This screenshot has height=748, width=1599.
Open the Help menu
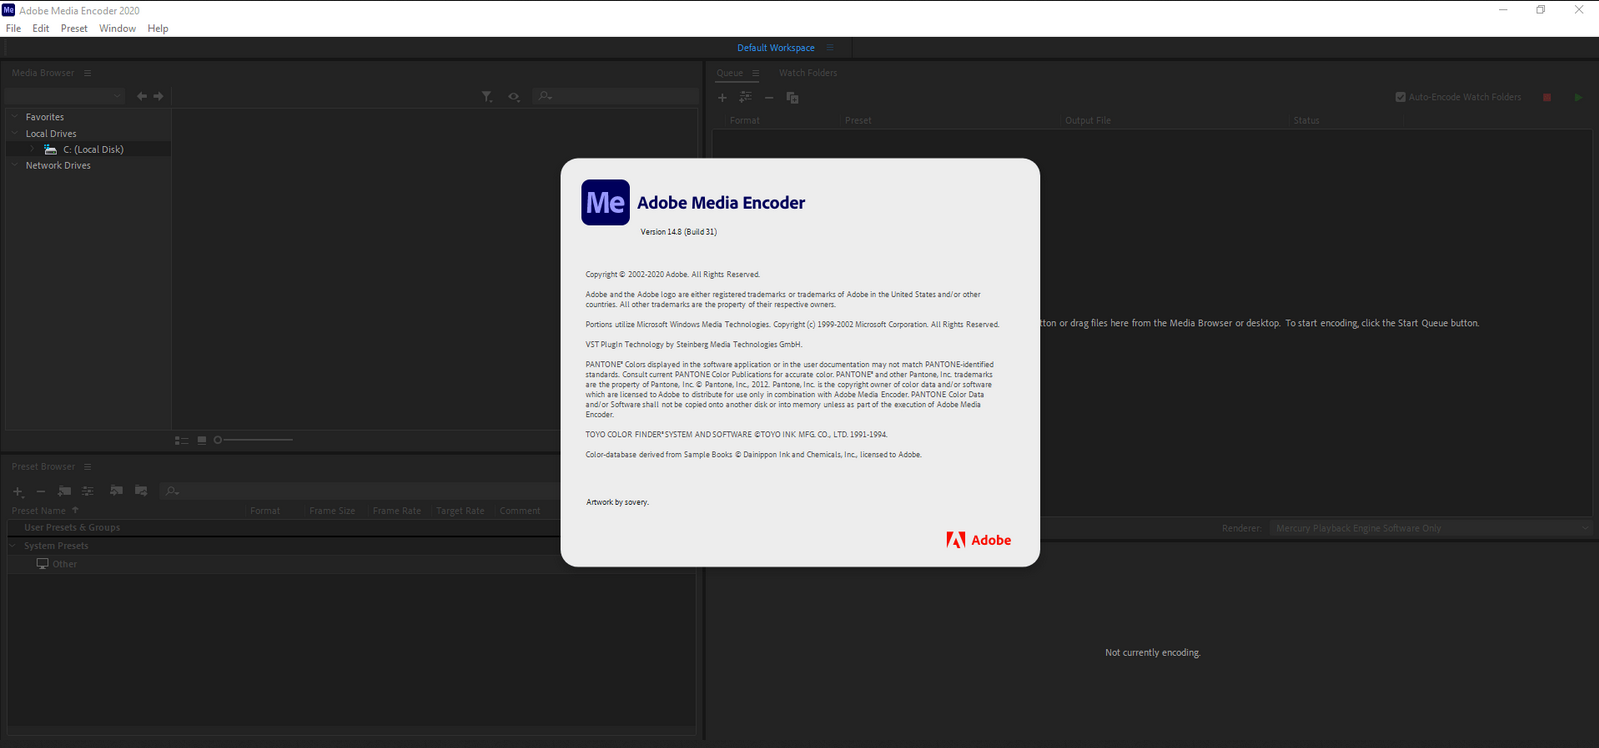click(158, 28)
